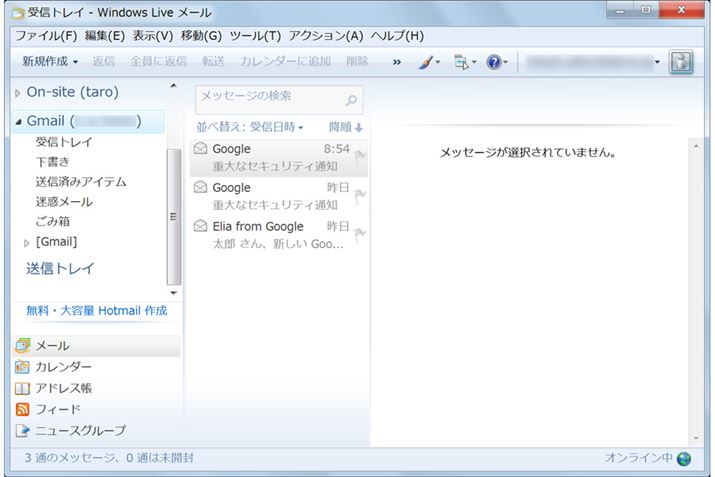Collapse the Gmail account tree

pyautogui.click(x=18, y=122)
